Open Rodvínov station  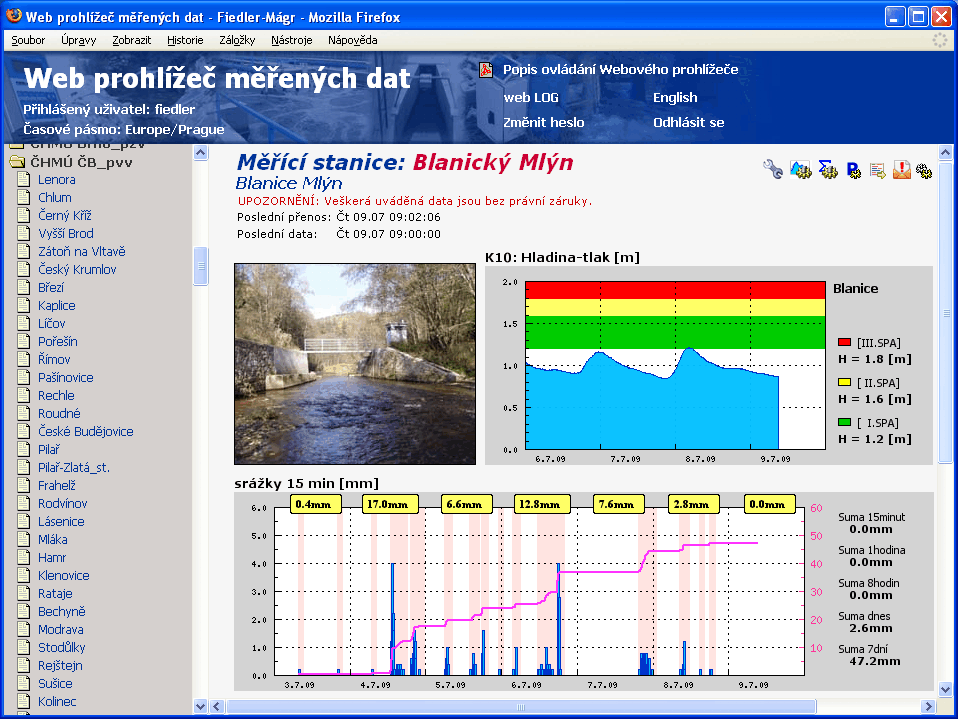(62, 503)
